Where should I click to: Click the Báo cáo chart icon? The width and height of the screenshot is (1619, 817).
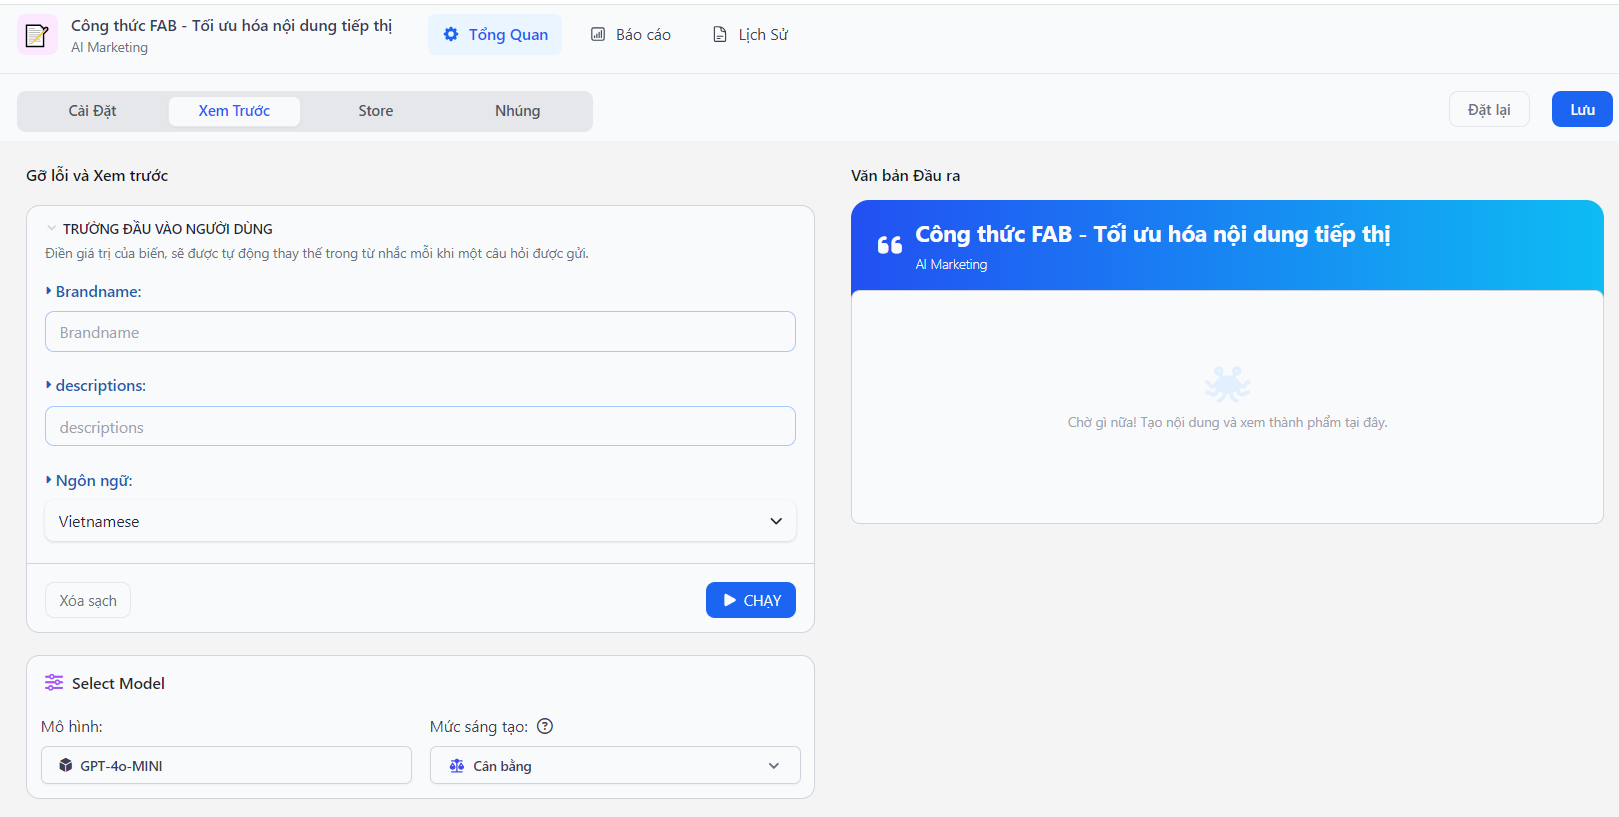point(598,34)
